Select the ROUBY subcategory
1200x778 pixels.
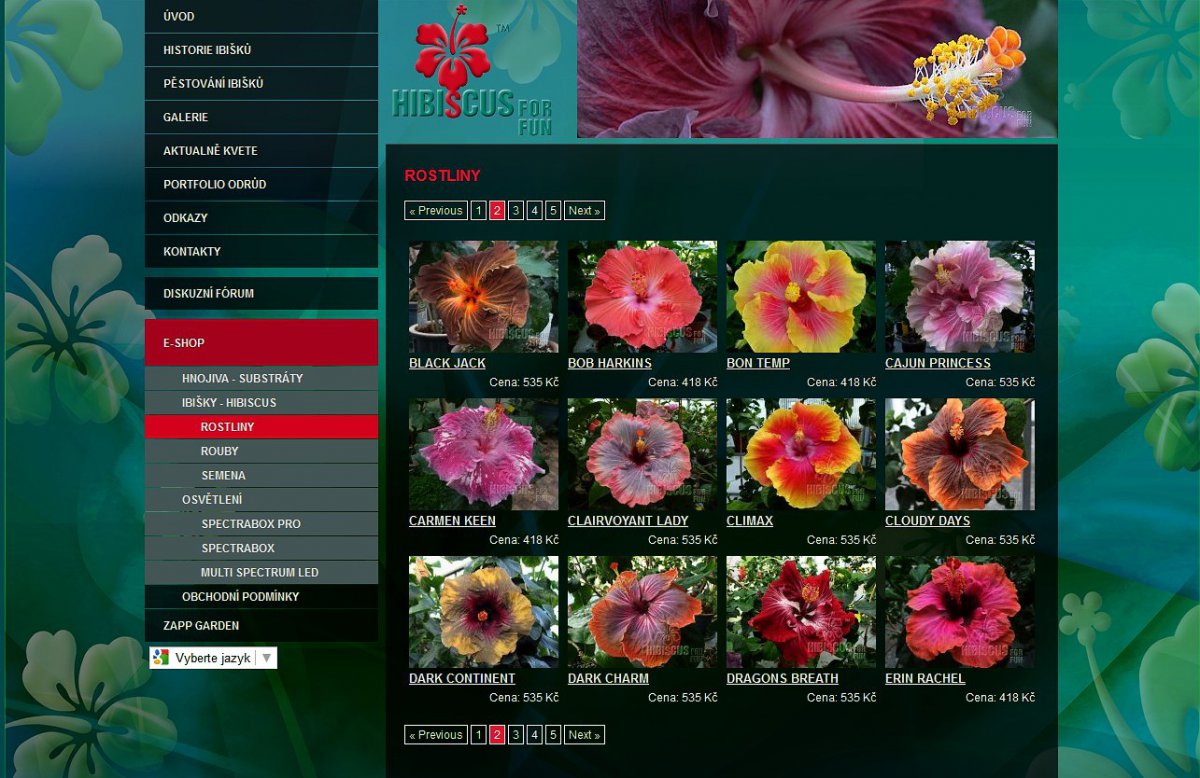[261, 451]
